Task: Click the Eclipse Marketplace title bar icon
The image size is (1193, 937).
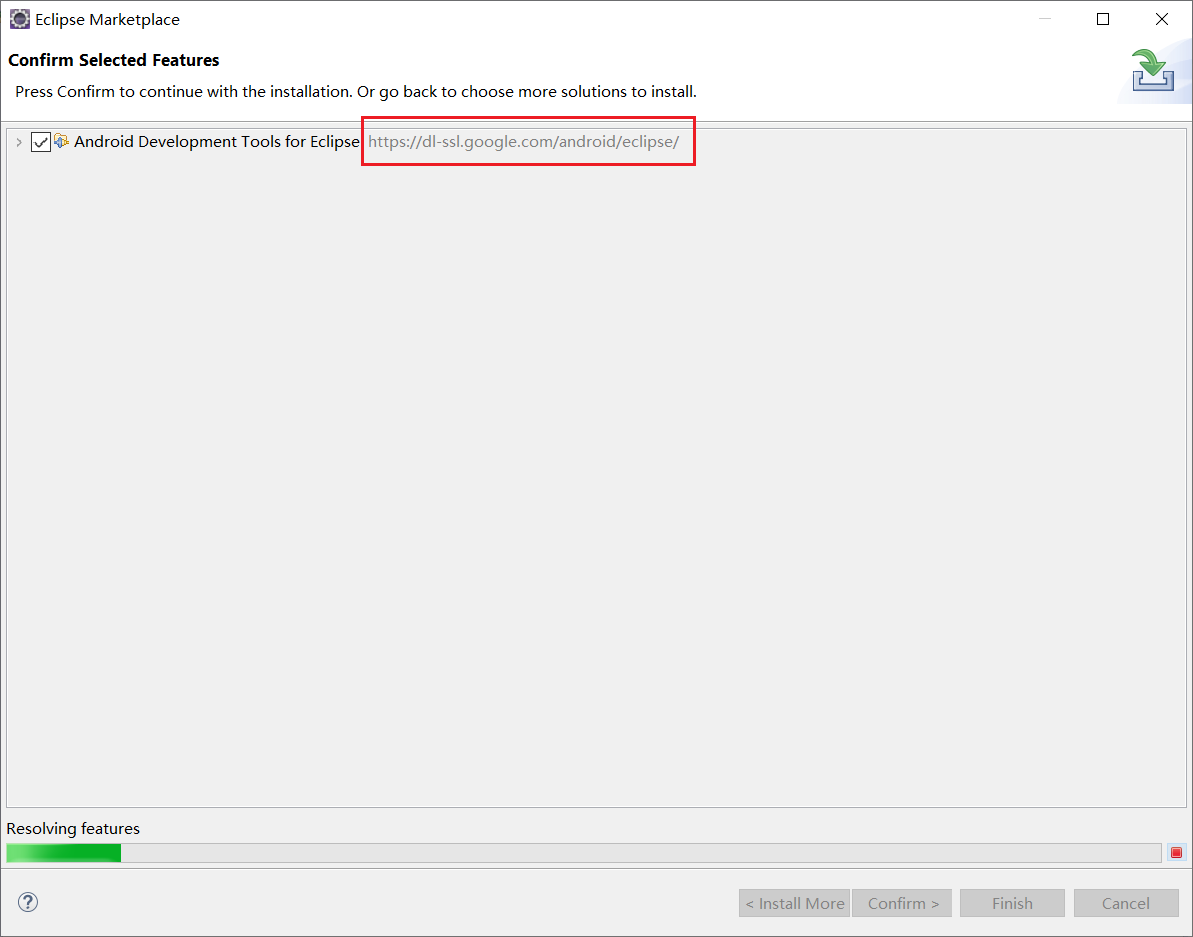Action: point(19,19)
